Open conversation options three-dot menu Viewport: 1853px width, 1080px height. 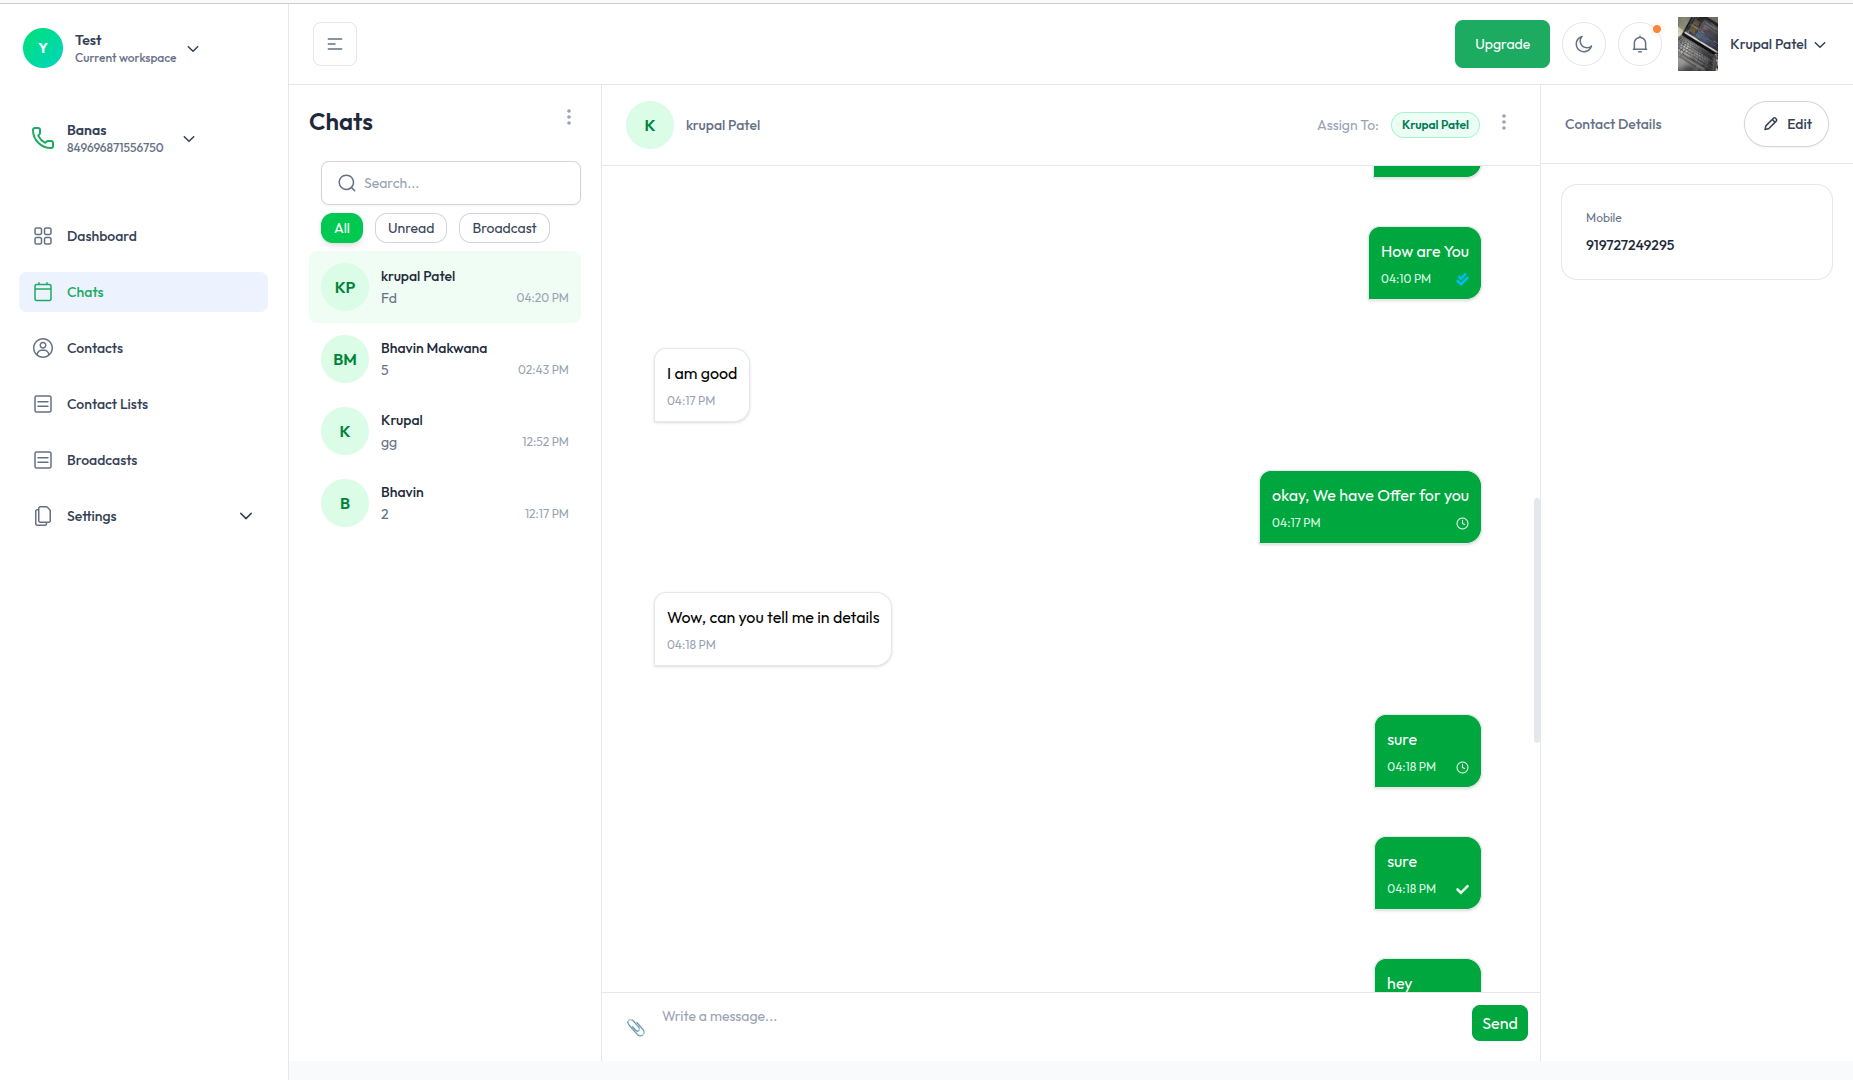click(x=1504, y=123)
